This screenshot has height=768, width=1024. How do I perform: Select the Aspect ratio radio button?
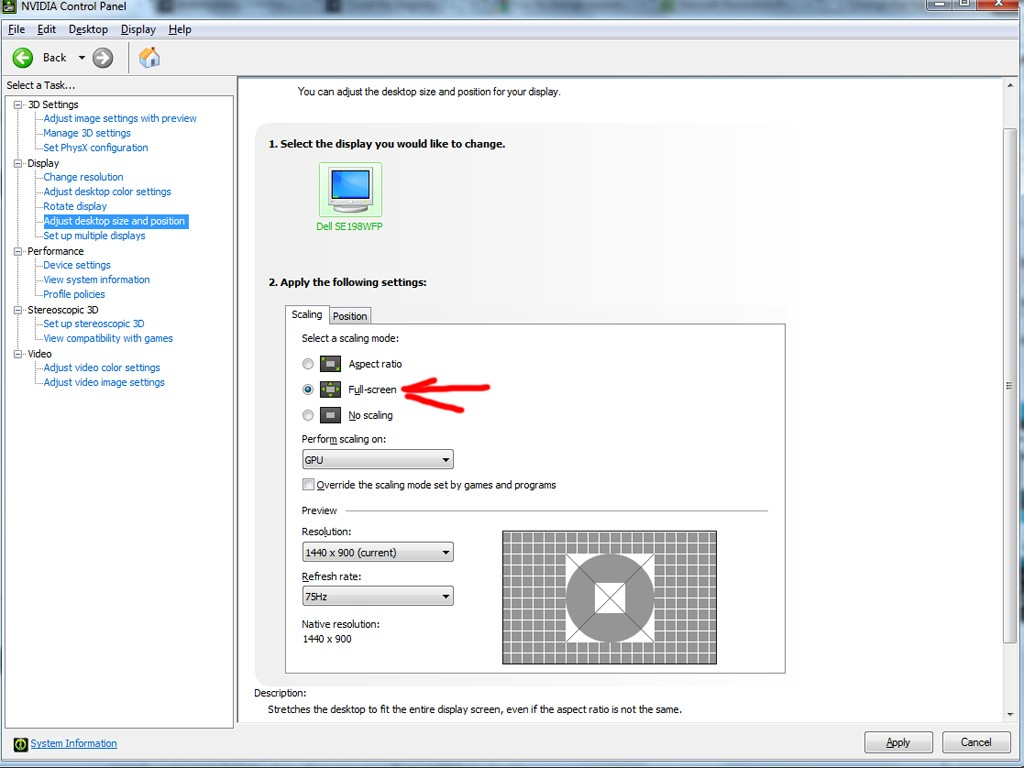coord(308,364)
